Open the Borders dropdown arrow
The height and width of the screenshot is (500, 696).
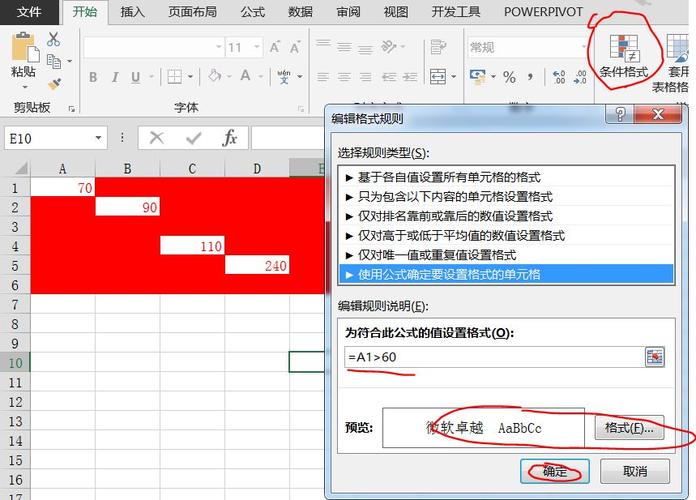click(190, 77)
